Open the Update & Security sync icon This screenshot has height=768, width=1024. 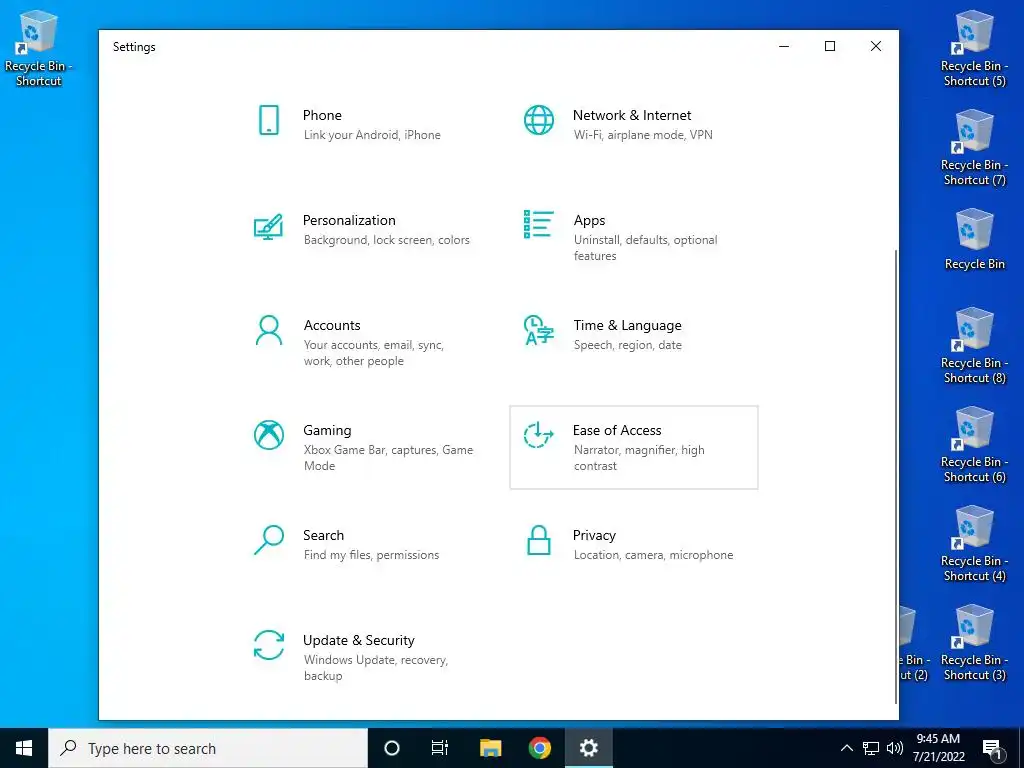[268, 645]
